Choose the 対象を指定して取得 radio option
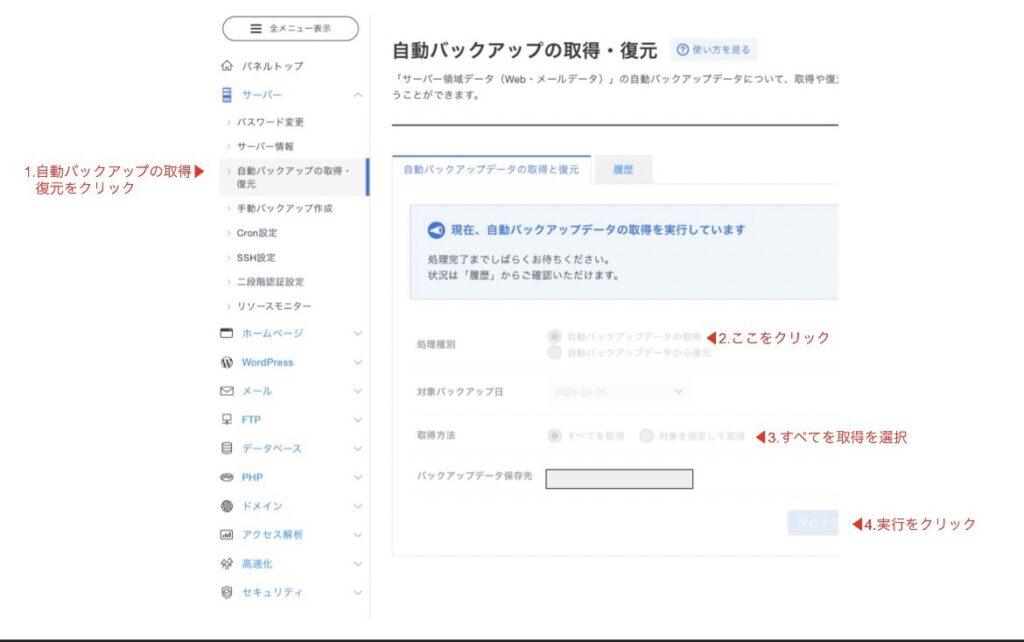 click(x=646, y=436)
